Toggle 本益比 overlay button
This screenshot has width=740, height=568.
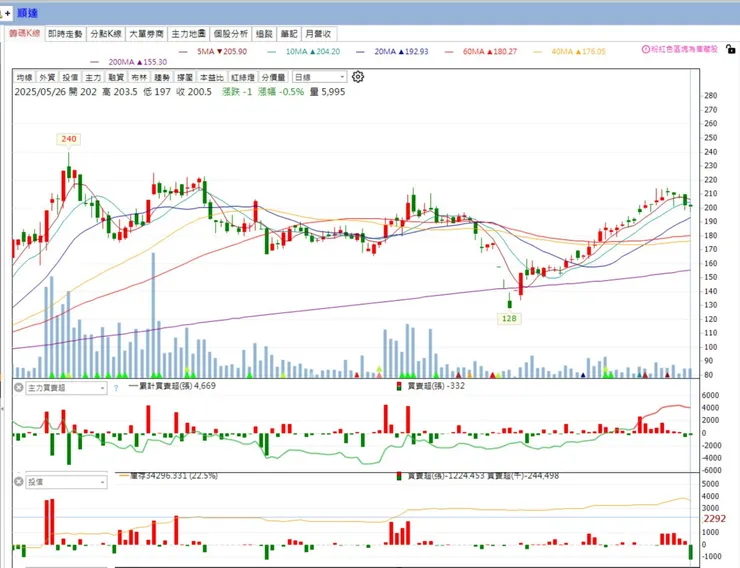211,77
